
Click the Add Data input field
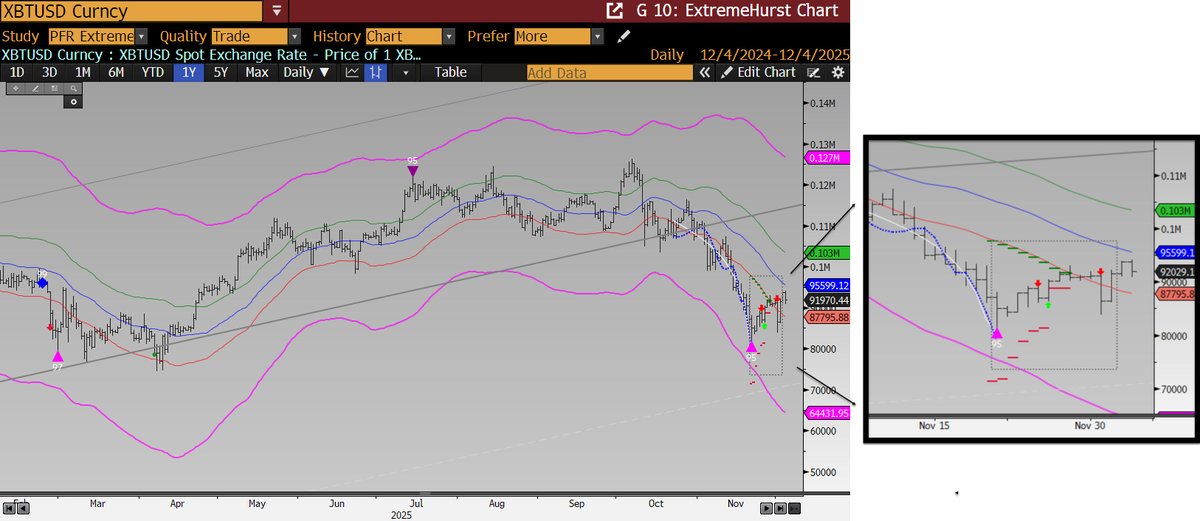click(x=609, y=72)
